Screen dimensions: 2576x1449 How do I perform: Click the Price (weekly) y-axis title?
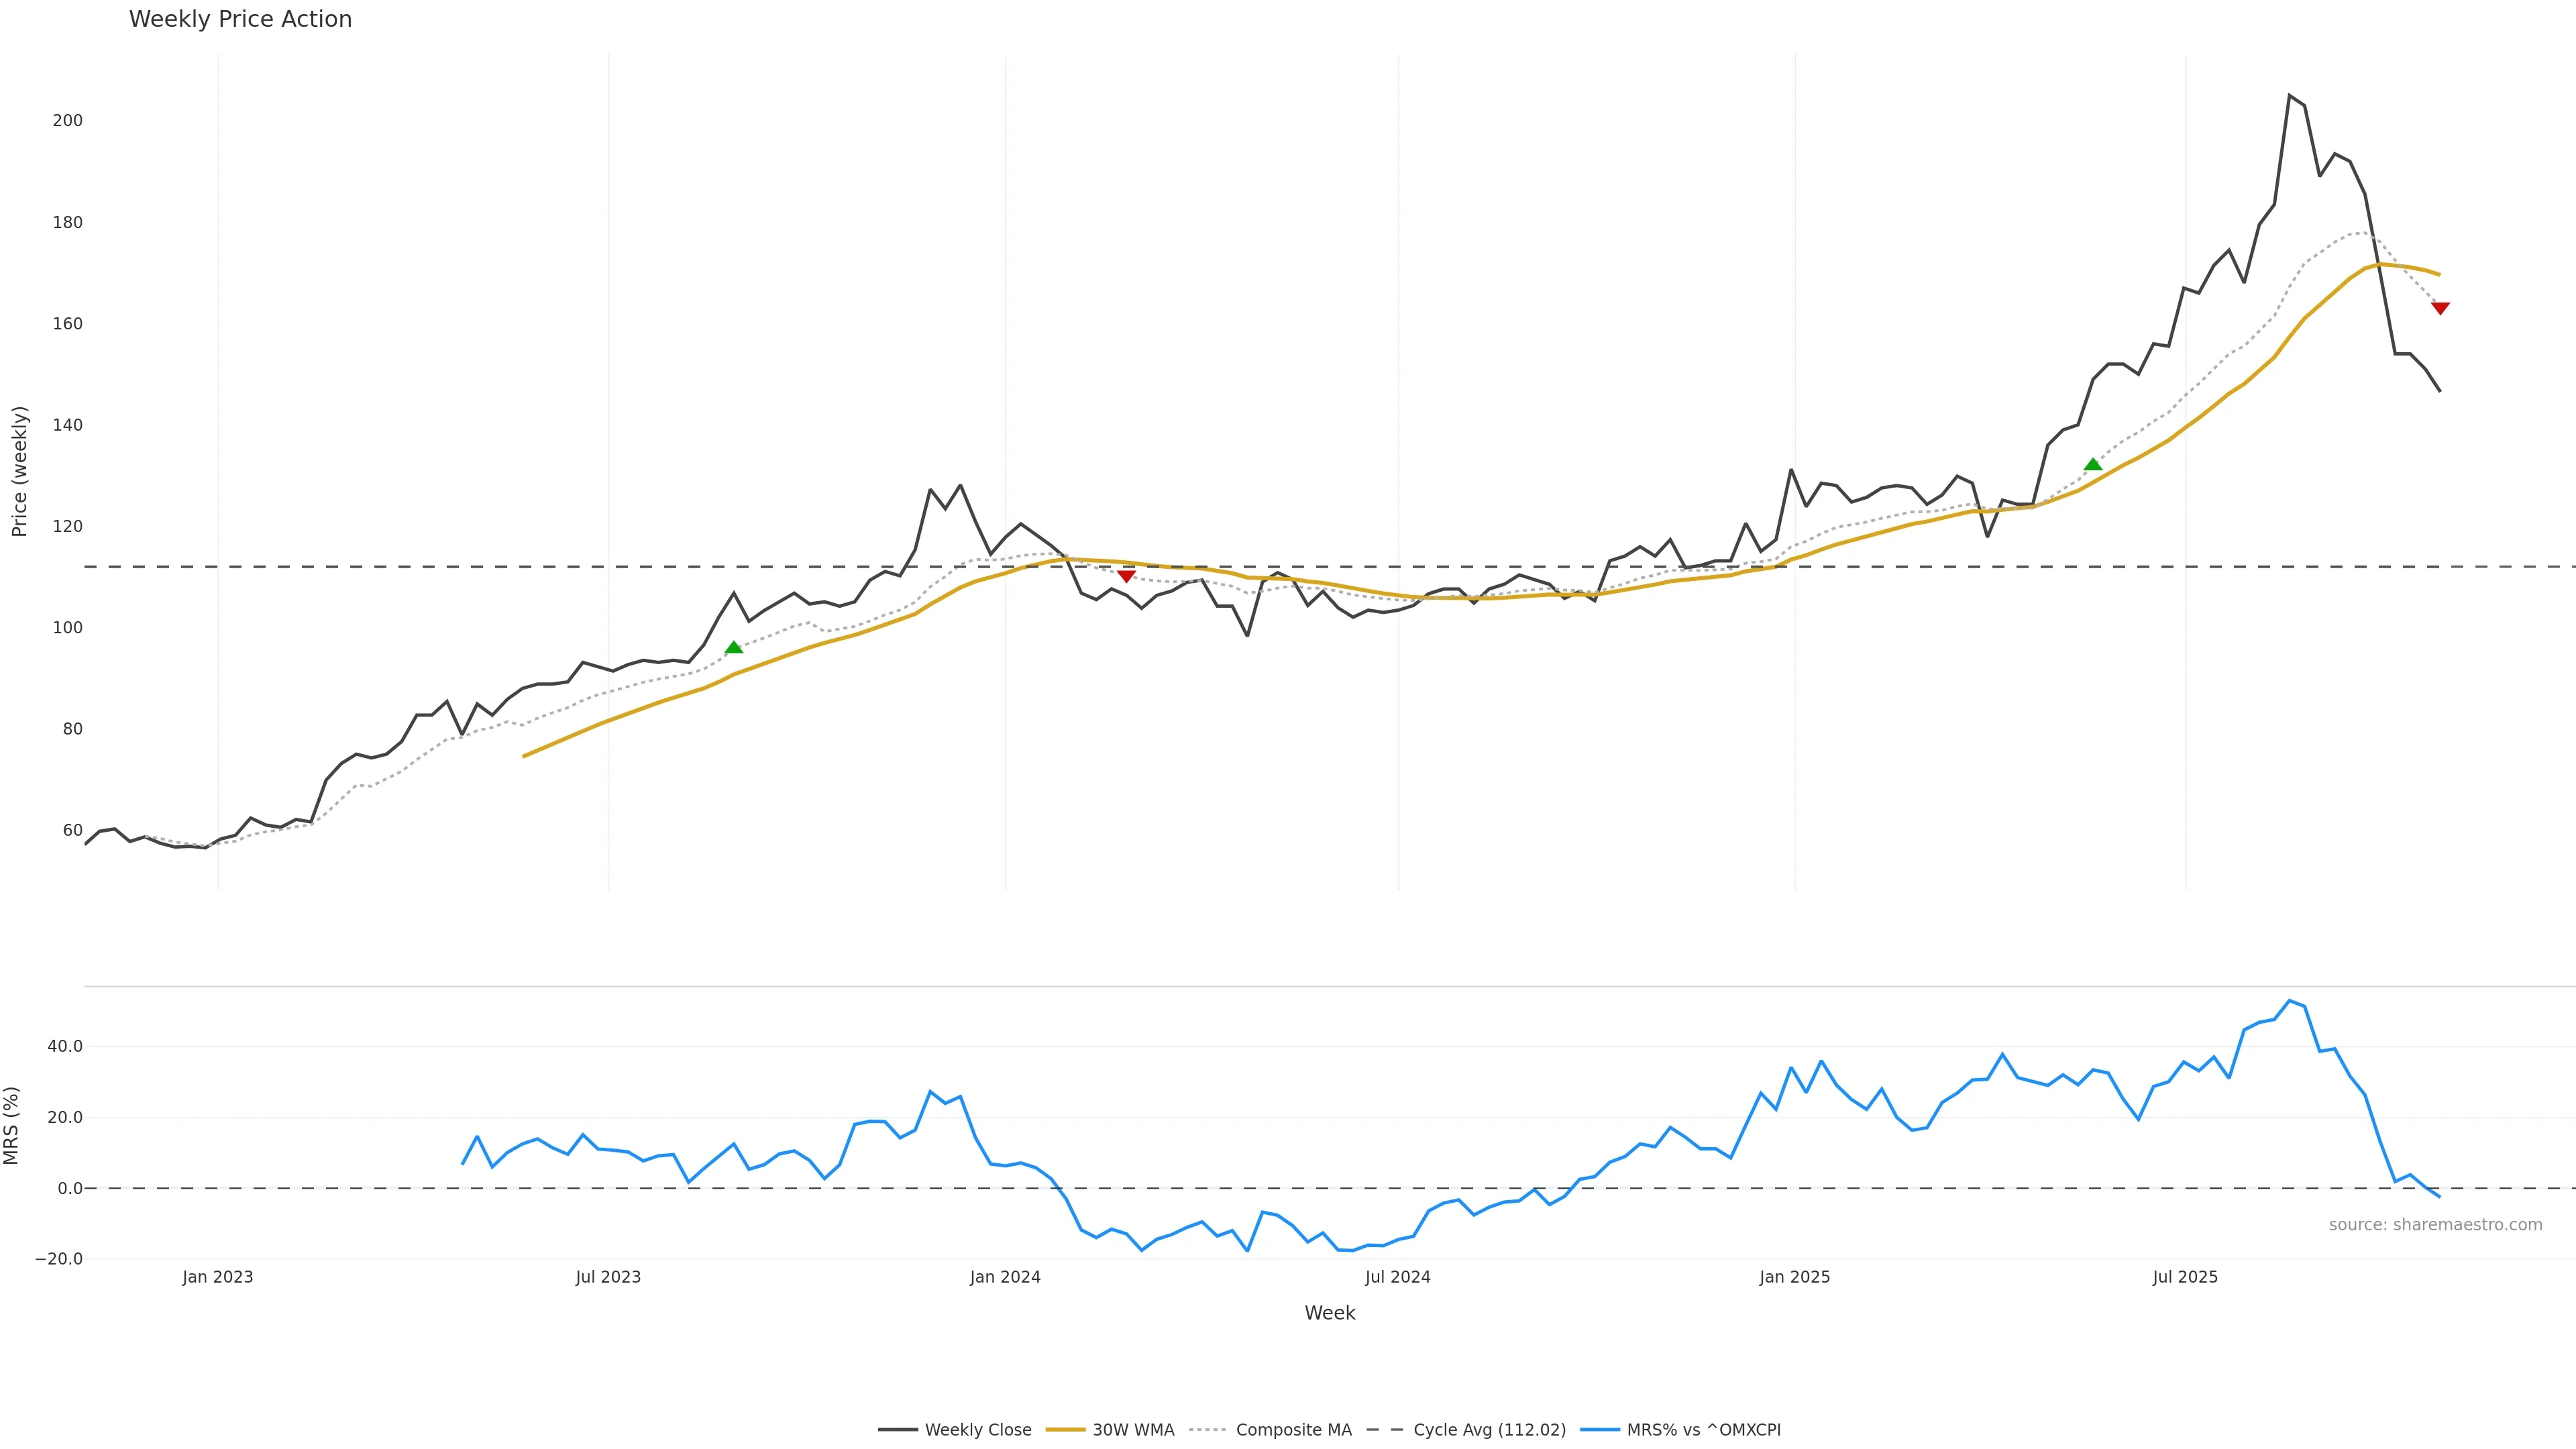click(x=19, y=471)
